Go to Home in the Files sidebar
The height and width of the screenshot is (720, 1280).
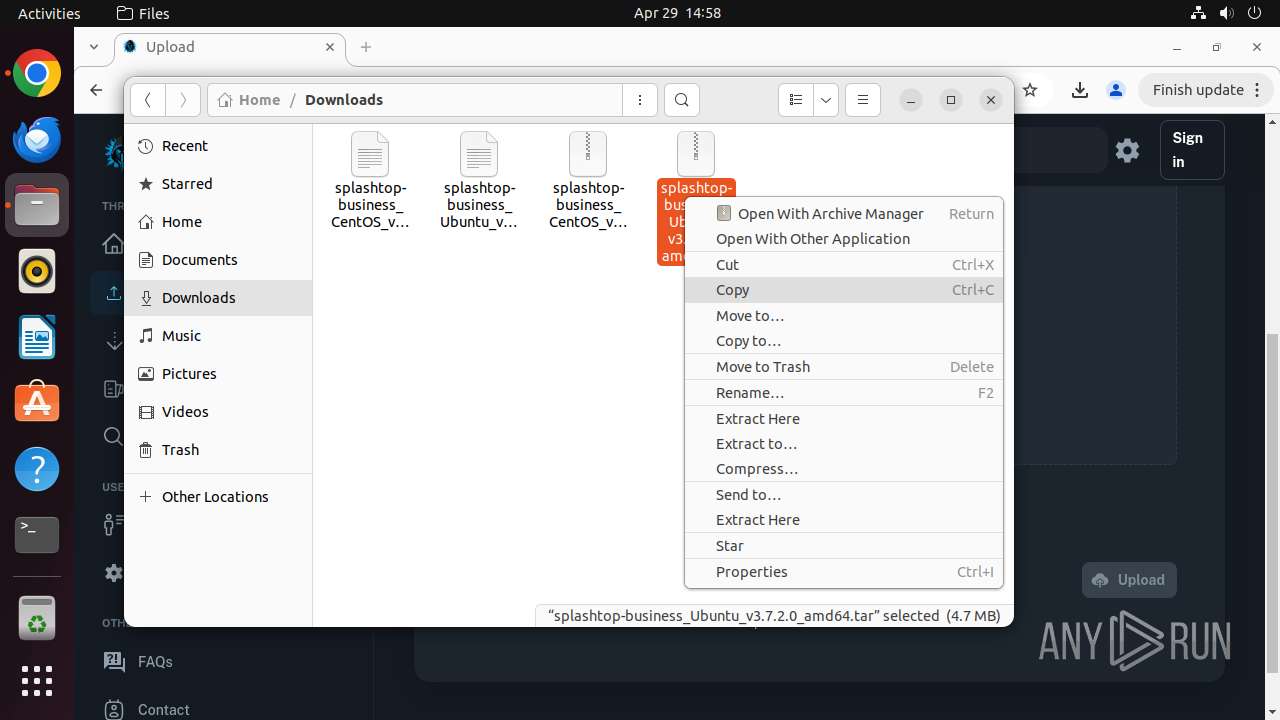coord(218,222)
